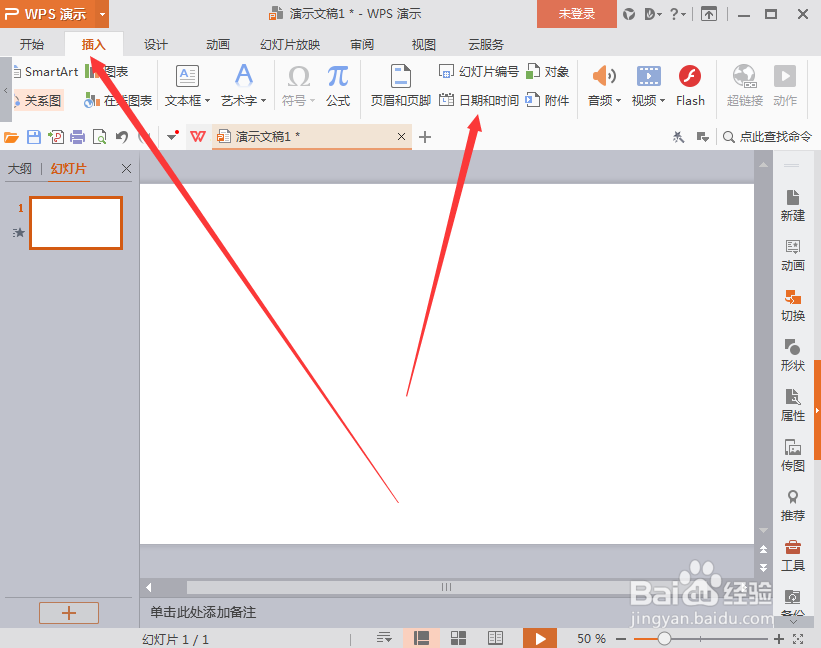821x648 pixels.
Task: Insert 幻灯片编号 slide number
Action: pyautogui.click(x=479, y=72)
